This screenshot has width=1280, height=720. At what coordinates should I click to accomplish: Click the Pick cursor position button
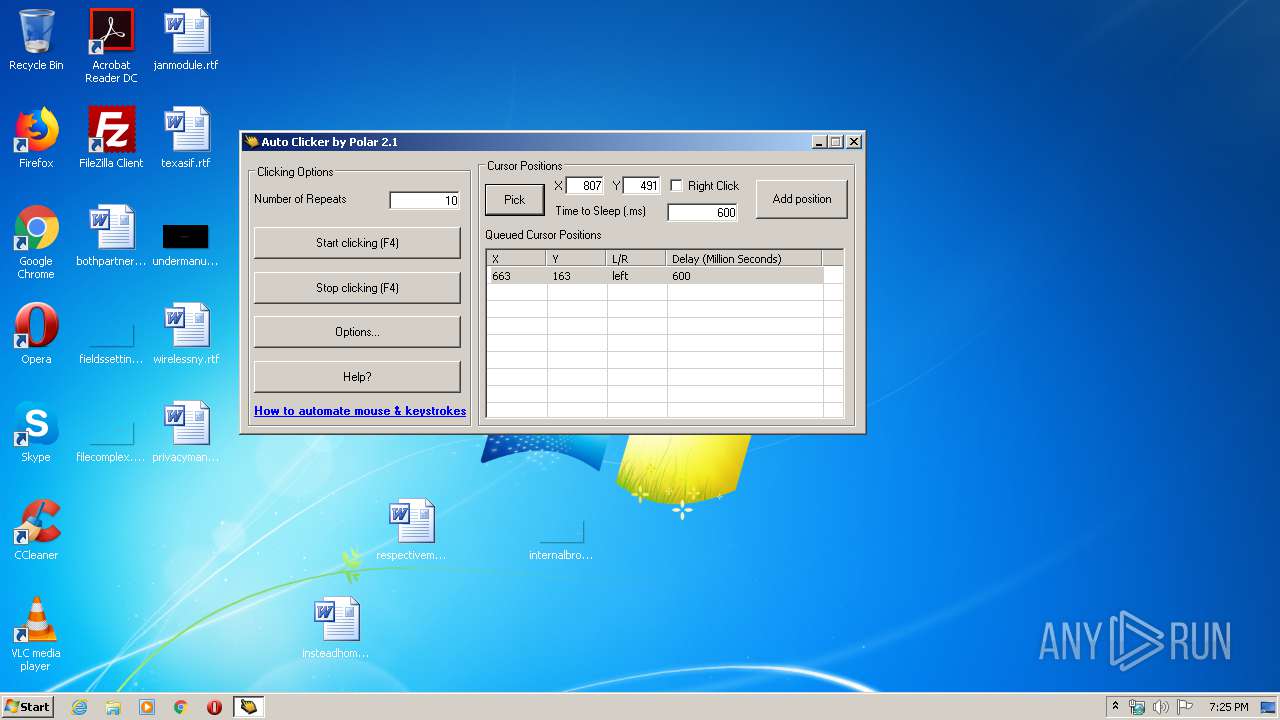[x=514, y=199]
